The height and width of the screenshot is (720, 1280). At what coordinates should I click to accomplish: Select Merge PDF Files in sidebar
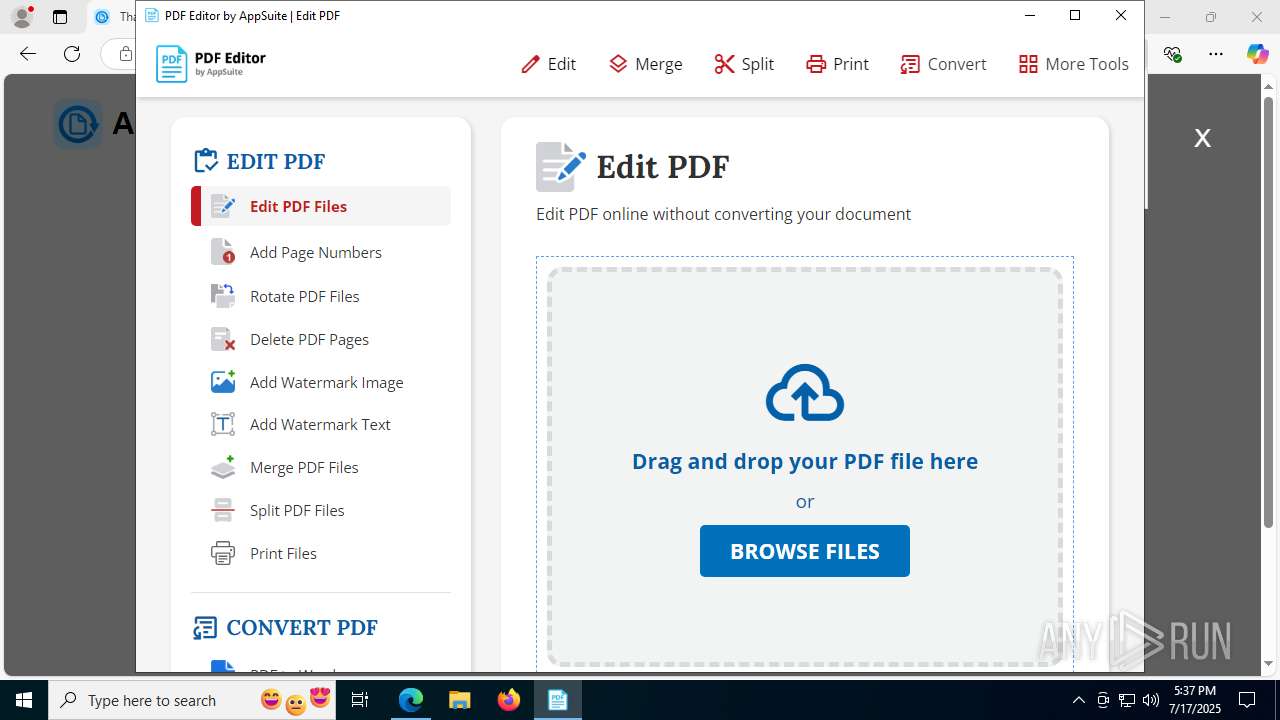(321, 467)
